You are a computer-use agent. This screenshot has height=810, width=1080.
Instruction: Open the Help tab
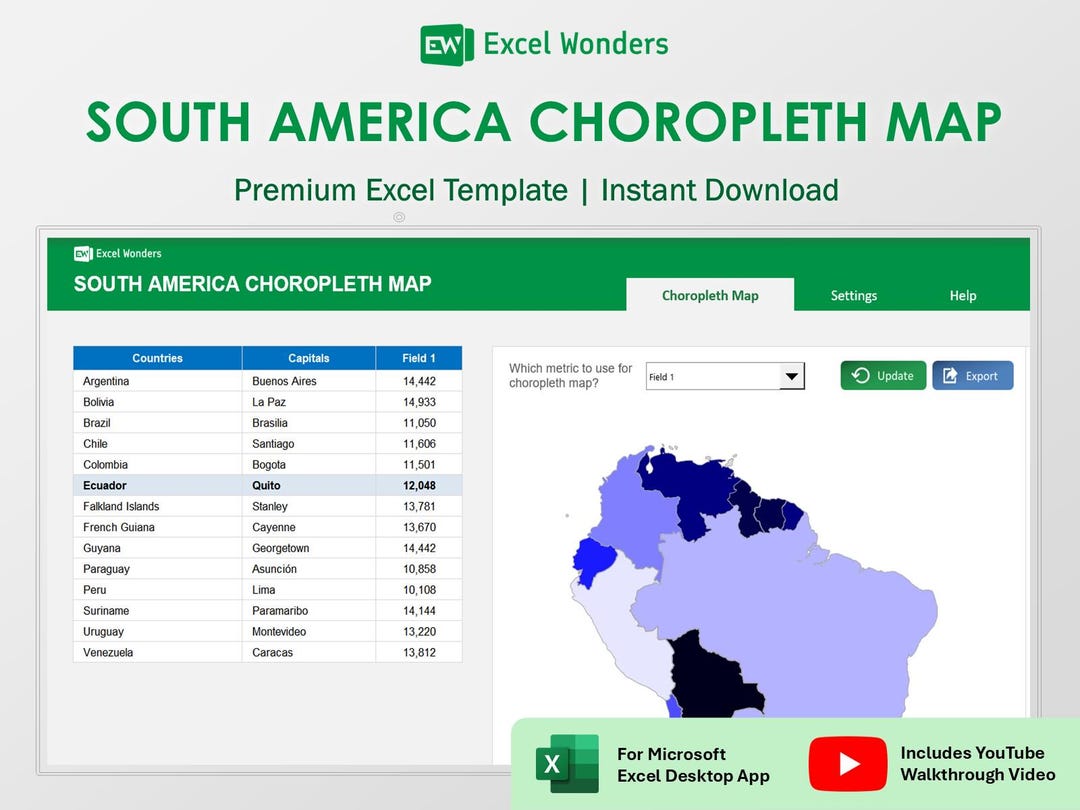(962, 295)
